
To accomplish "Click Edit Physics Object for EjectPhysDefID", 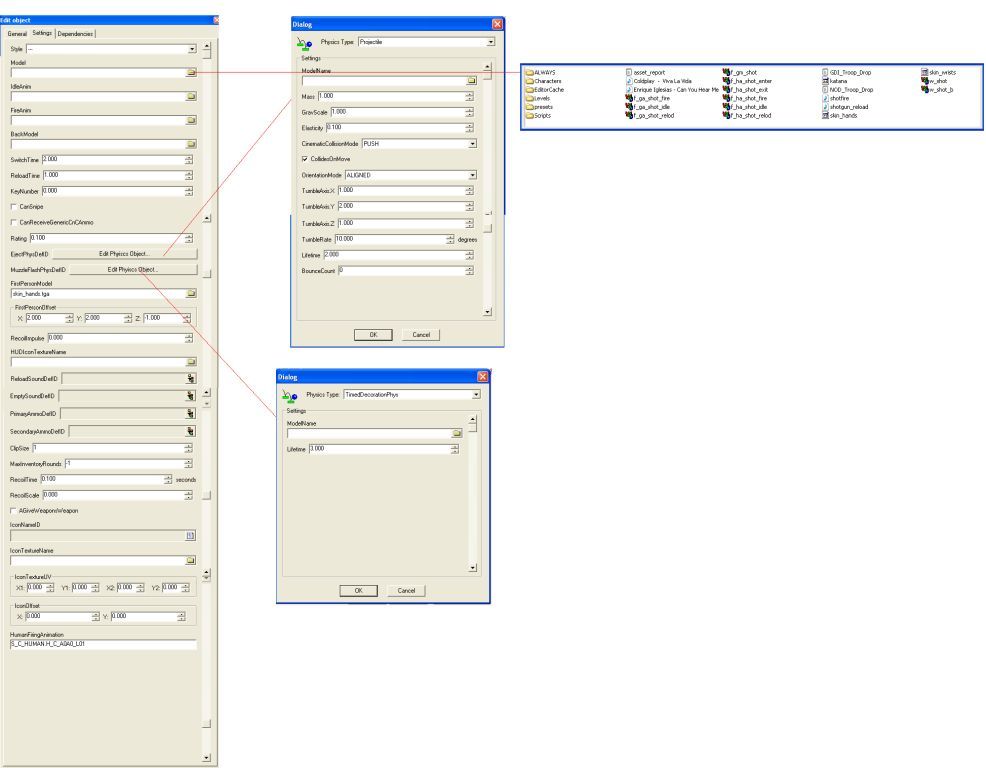I will (123, 254).
